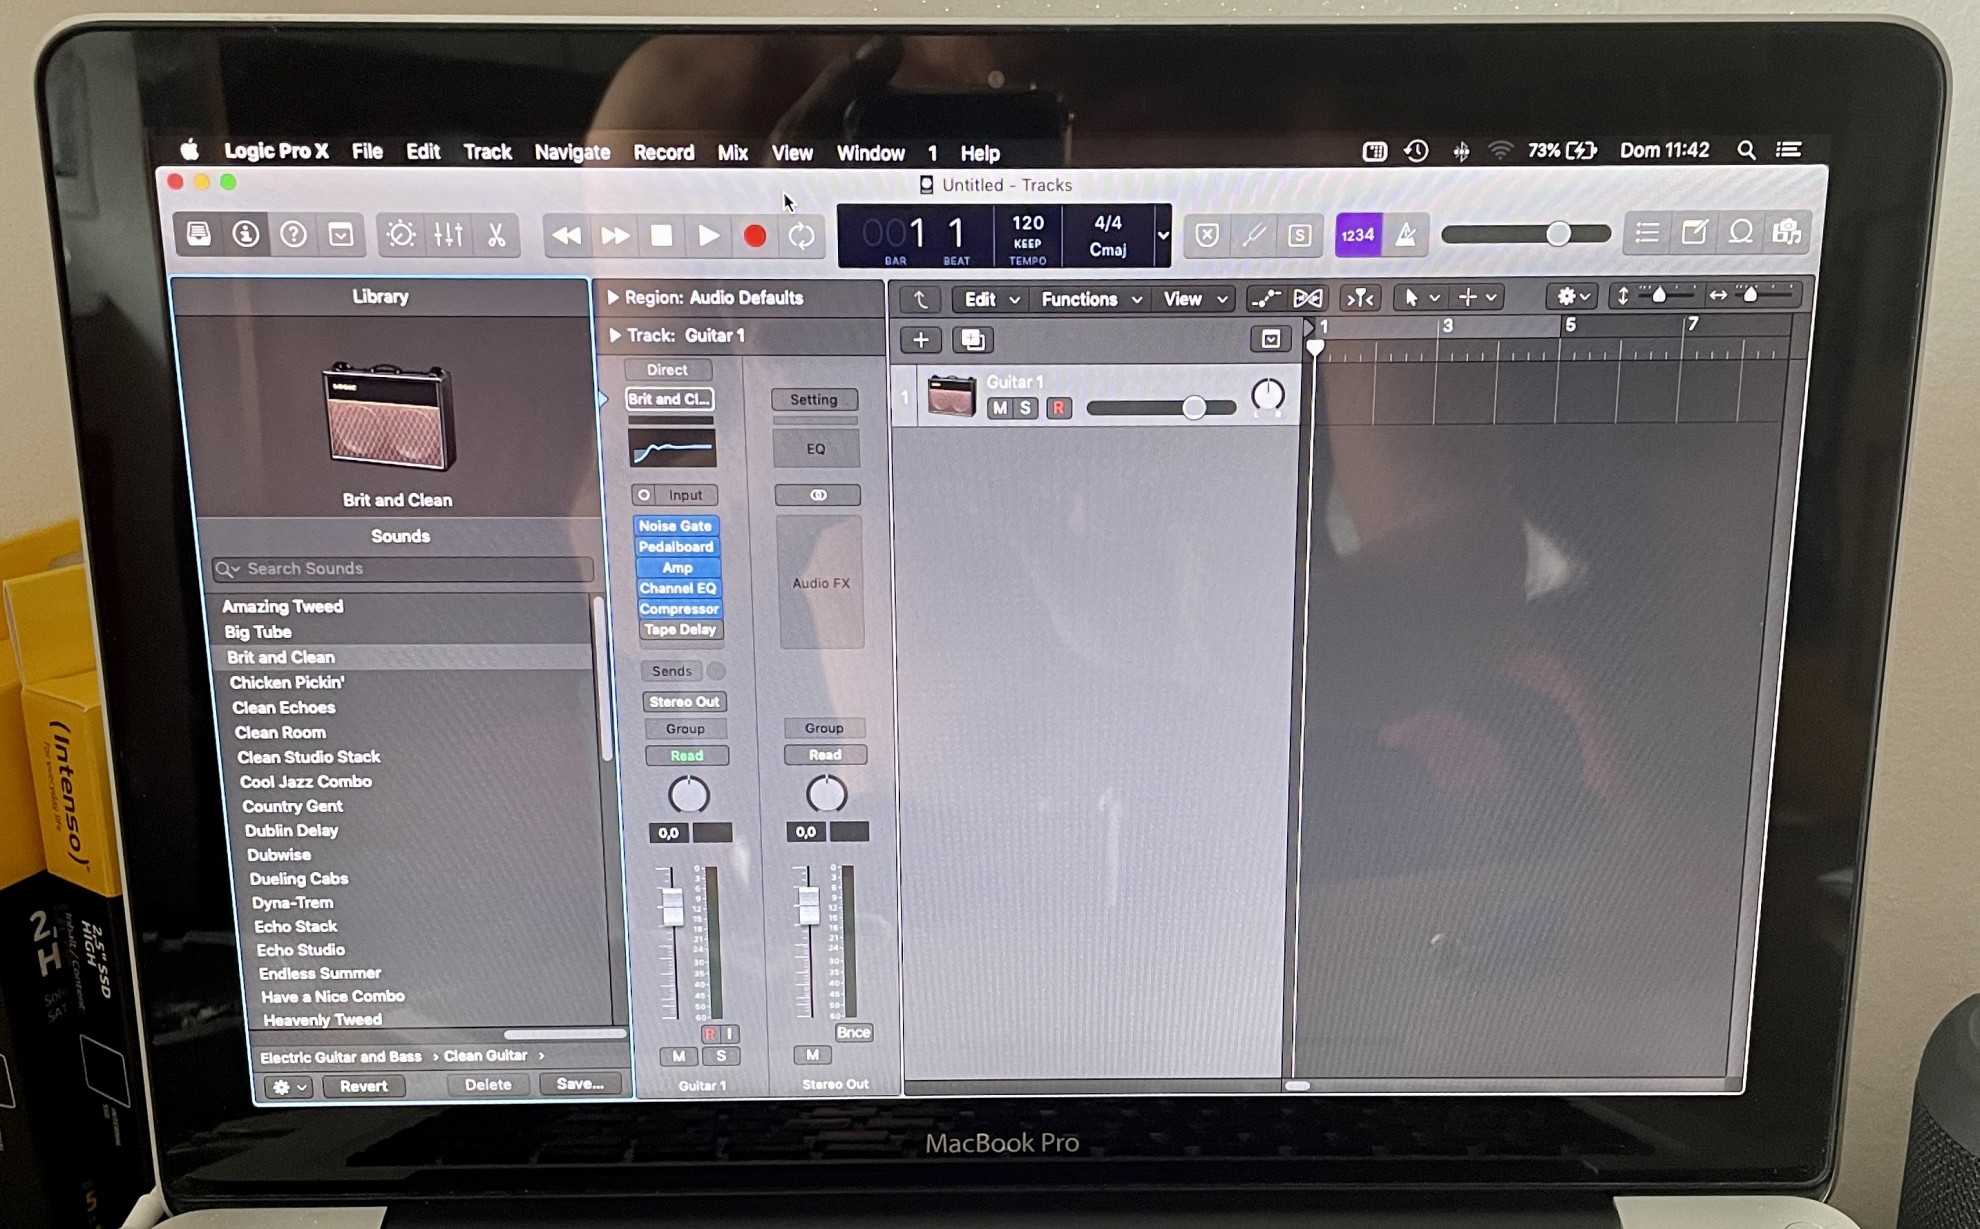
Task: Open the Media Browser icon
Action: coord(1787,234)
